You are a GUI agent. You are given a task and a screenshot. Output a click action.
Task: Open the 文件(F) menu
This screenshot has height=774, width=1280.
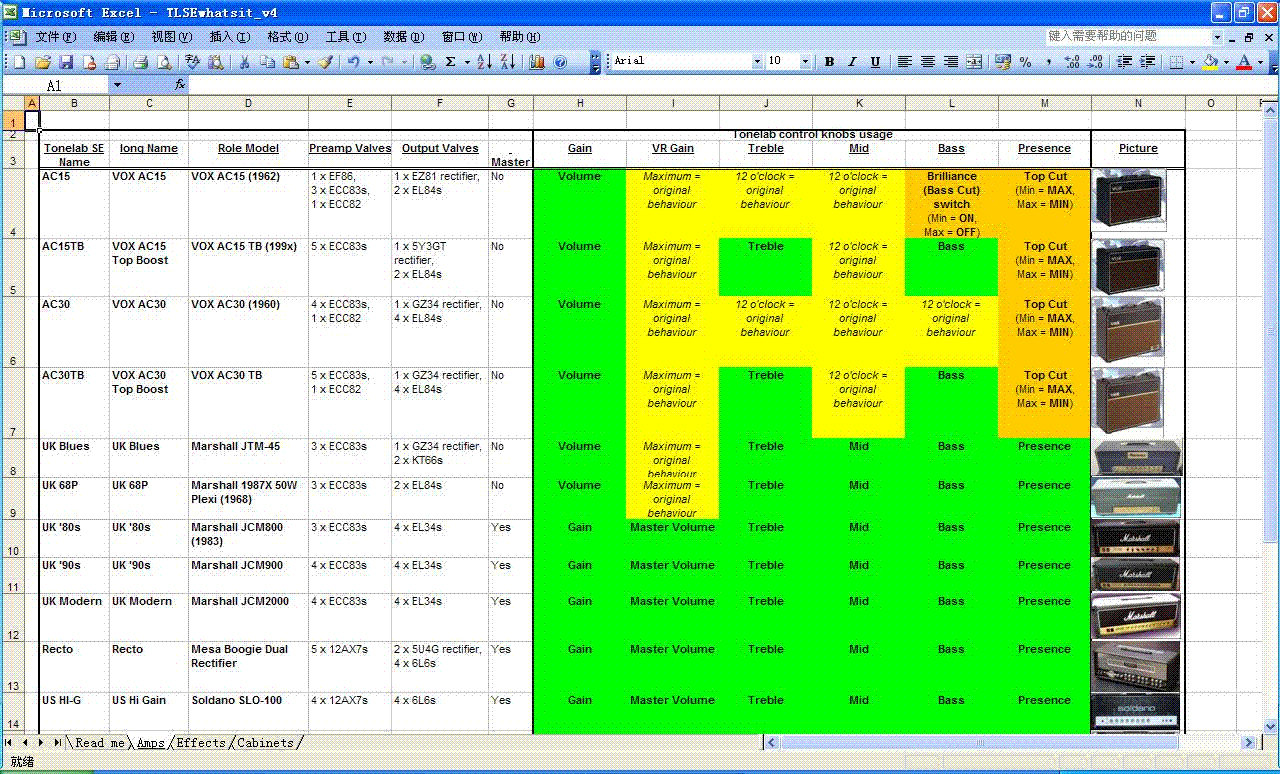(x=55, y=37)
